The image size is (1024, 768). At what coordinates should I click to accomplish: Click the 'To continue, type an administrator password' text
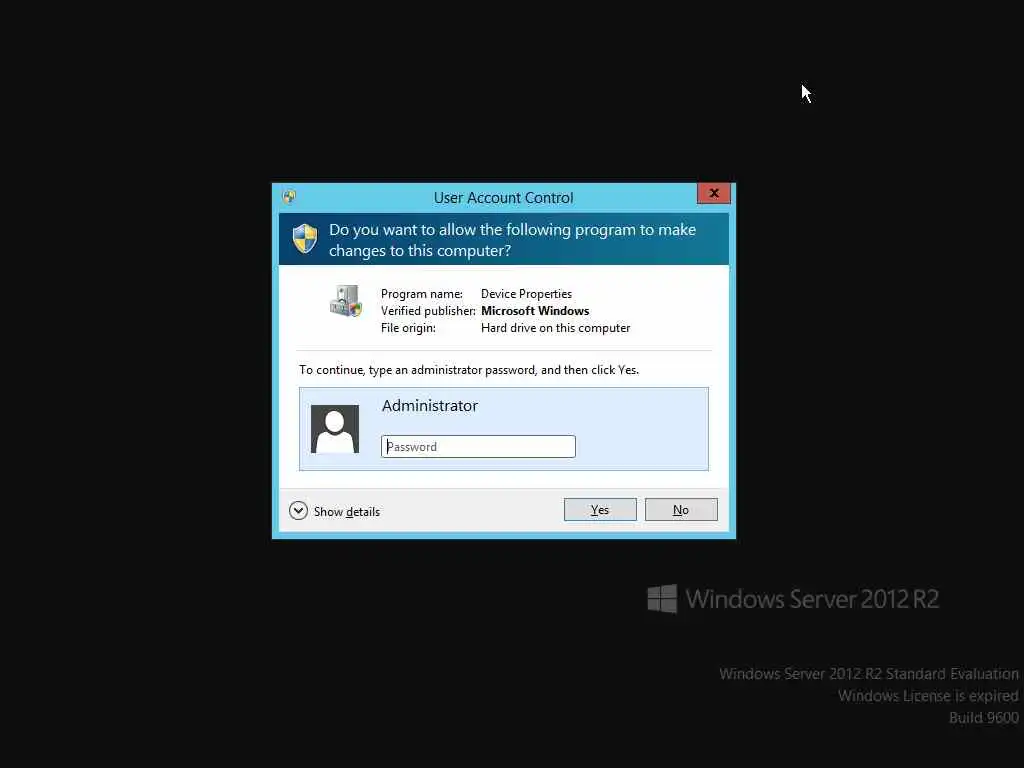(469, 370)
